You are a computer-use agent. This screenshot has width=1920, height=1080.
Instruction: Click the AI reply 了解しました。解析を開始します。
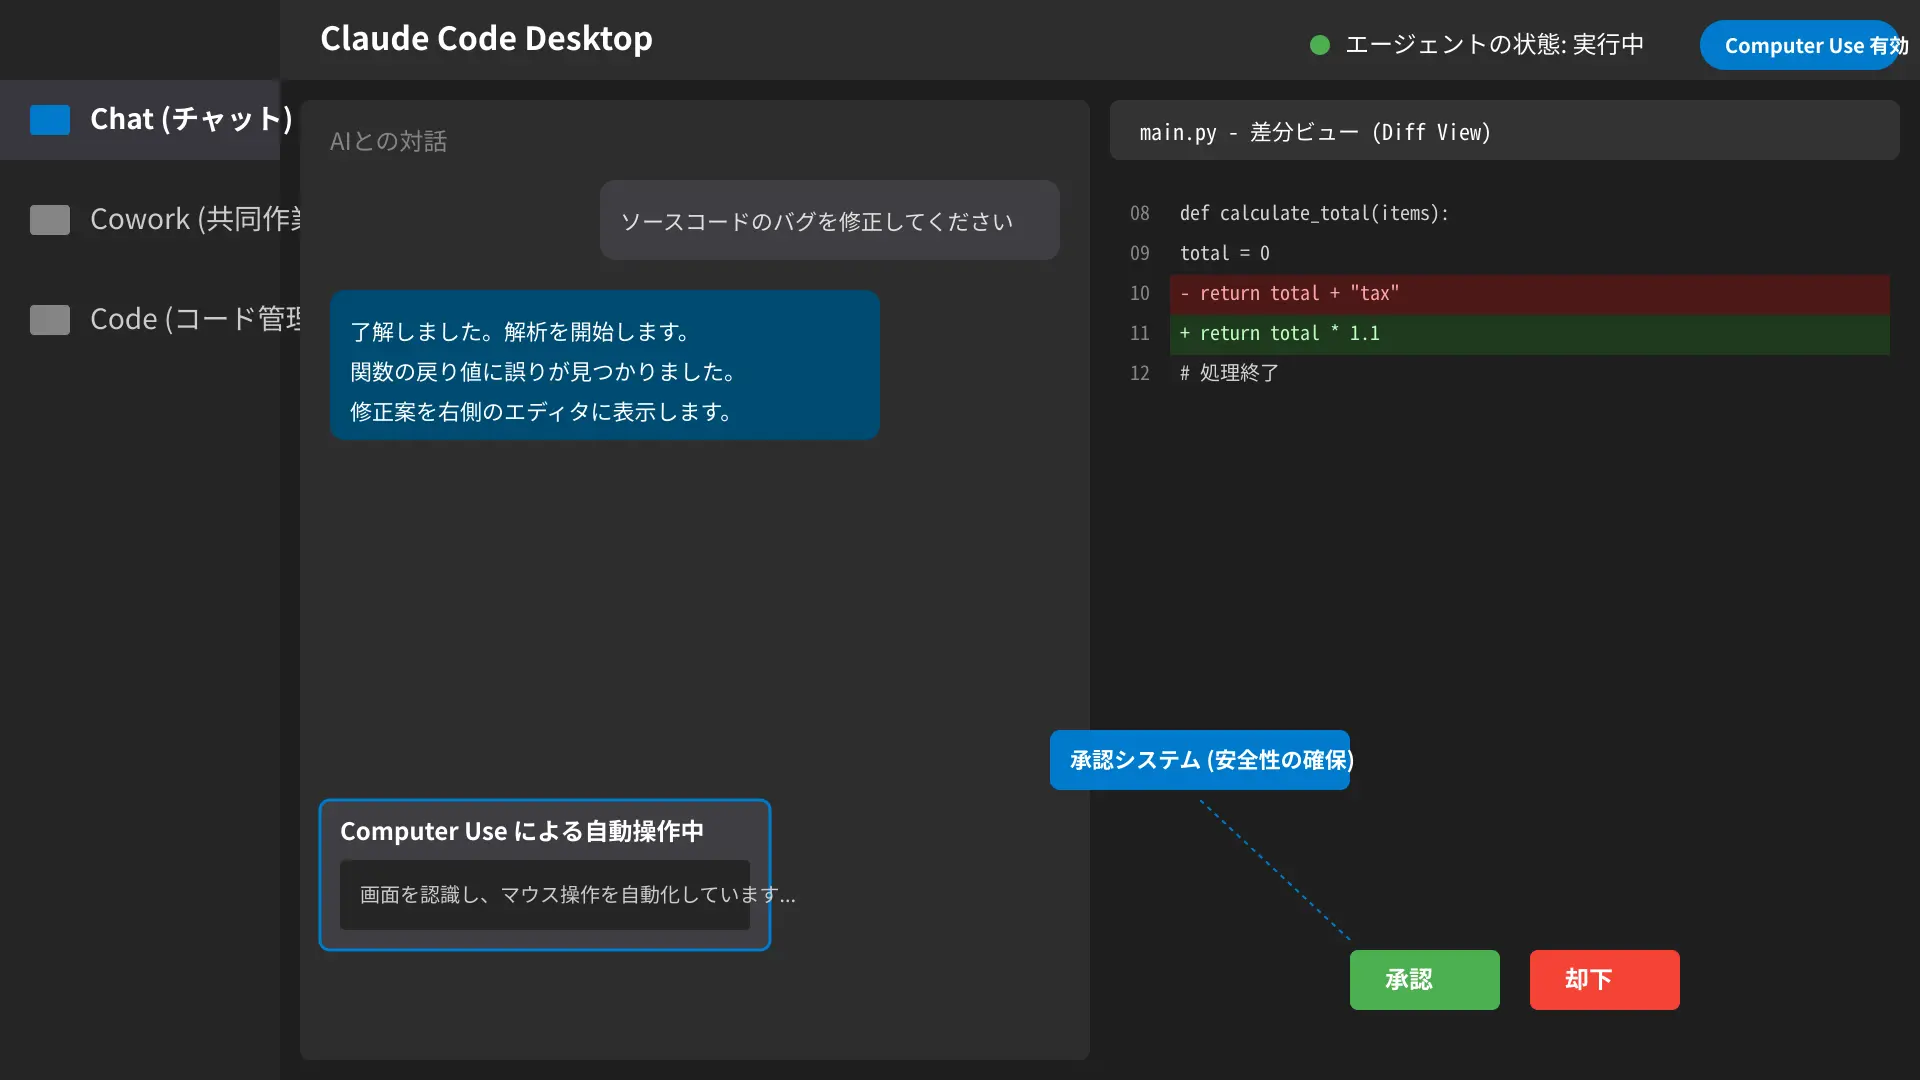pyautogui.click(x=520, y=332)
